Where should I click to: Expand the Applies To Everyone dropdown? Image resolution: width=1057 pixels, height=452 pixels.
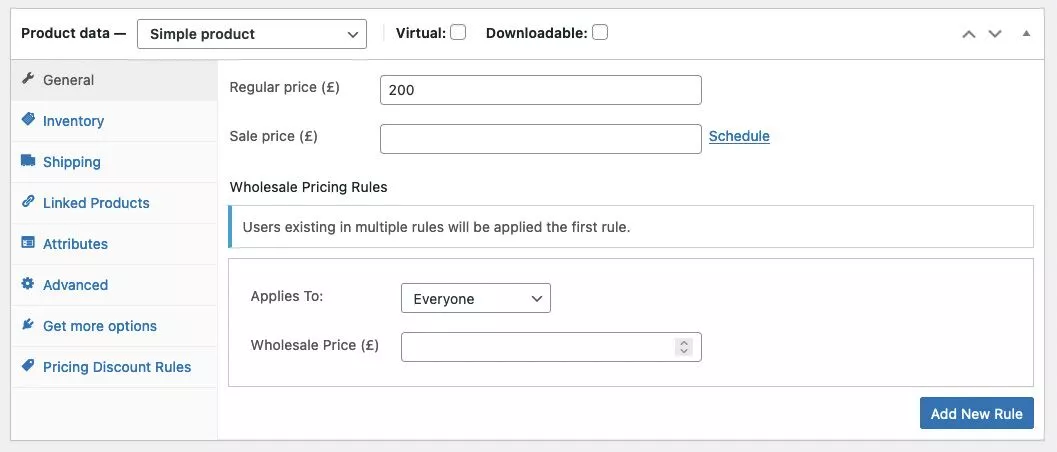point(476,298)
